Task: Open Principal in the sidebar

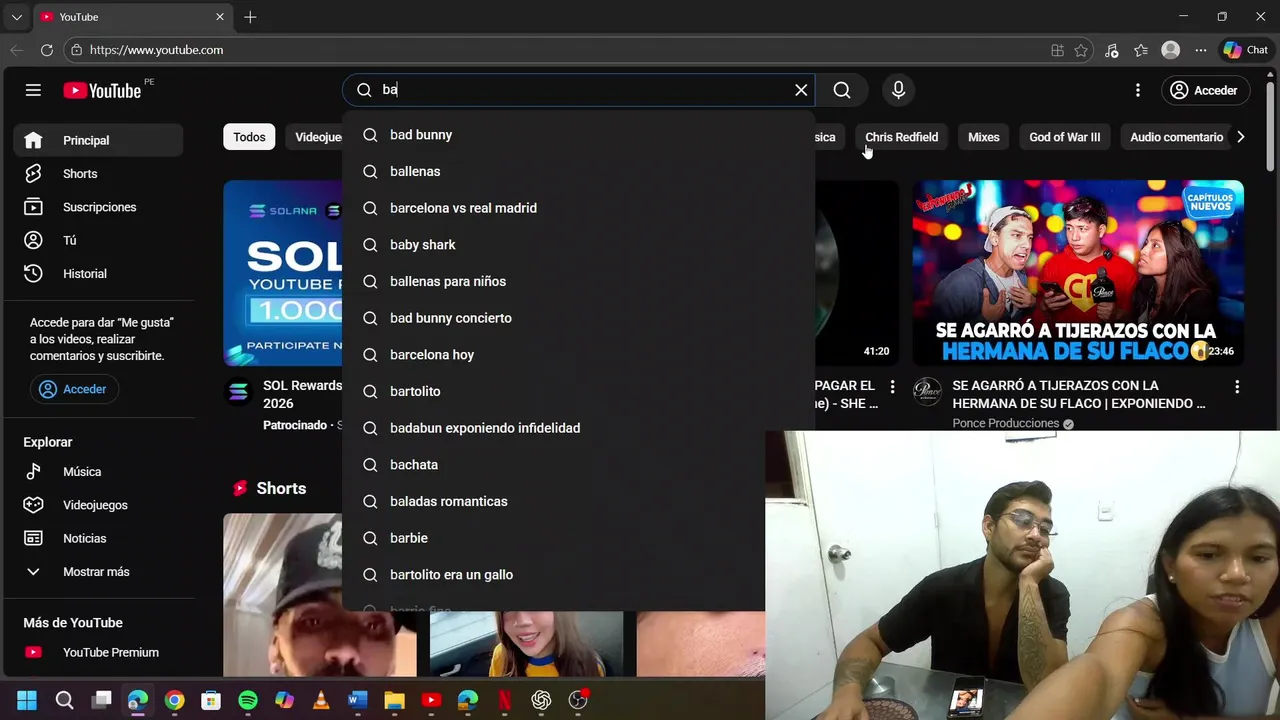Action: 98,140
